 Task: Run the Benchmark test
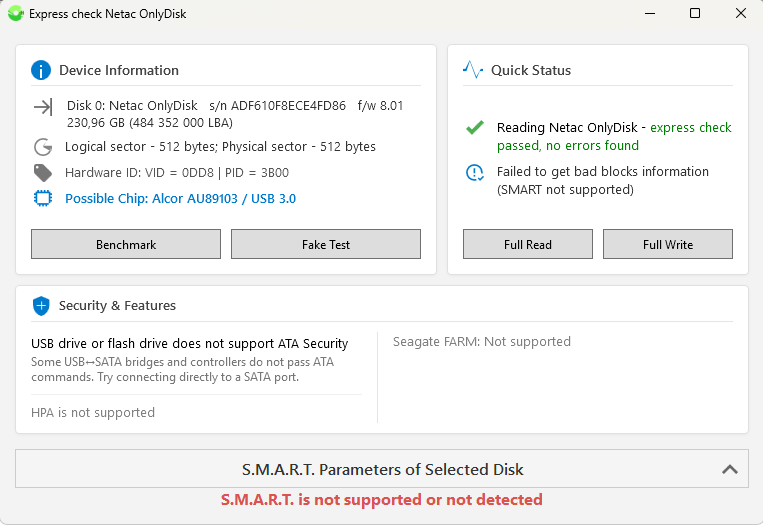[x=126, y=244]
